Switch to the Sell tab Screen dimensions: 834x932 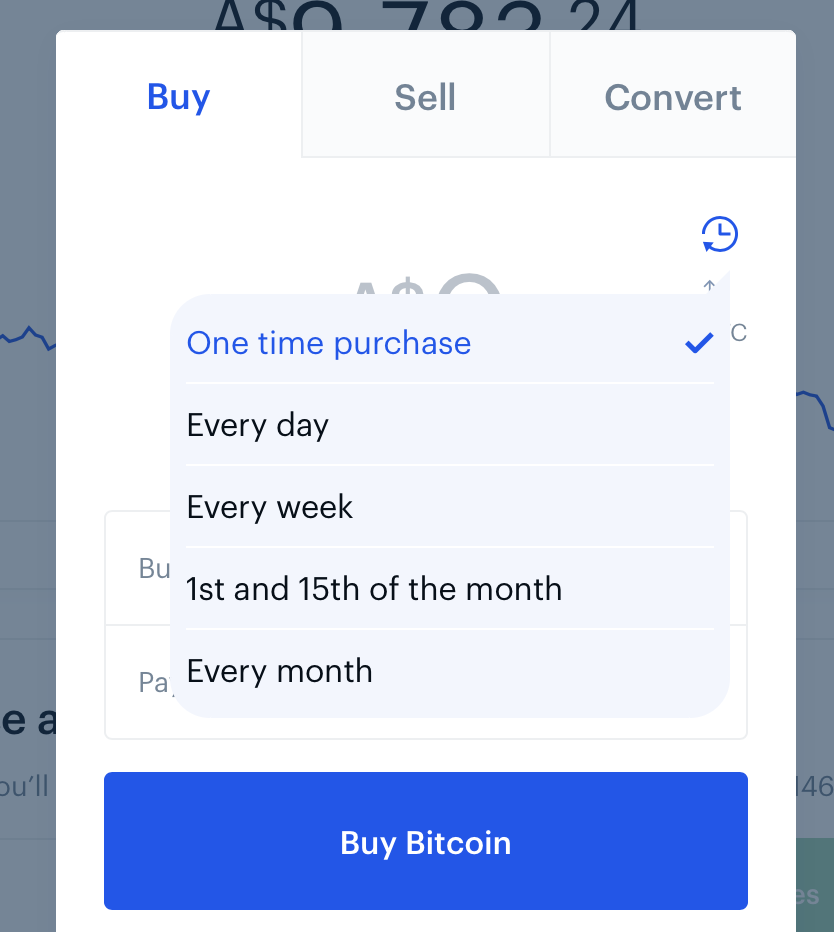(x=426, y=97)
